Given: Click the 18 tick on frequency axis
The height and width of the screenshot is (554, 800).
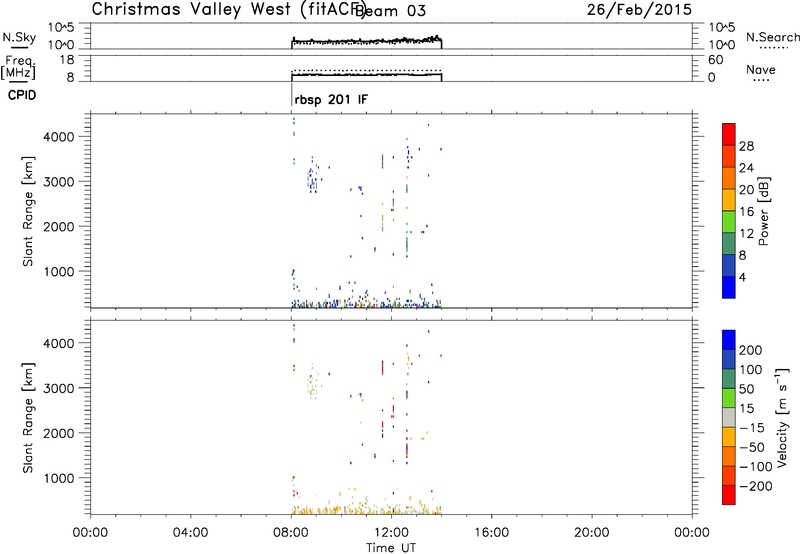Looking at the screenshot, I should (66, 60).
